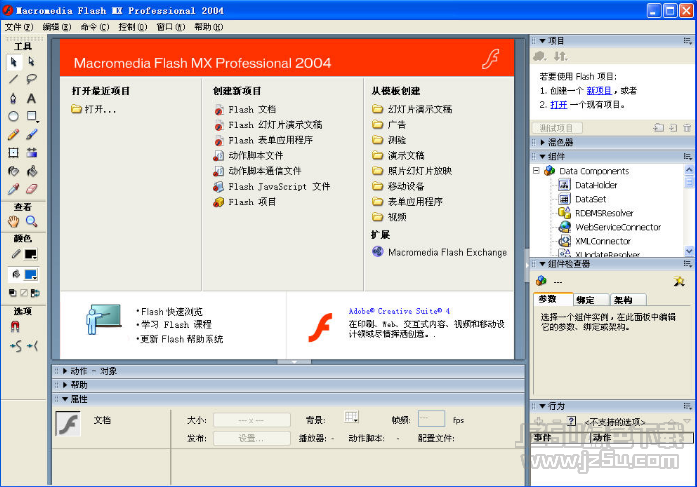The image size is (697, 487).
Task: Select the Subselection tool
Action: pos(31,62)
